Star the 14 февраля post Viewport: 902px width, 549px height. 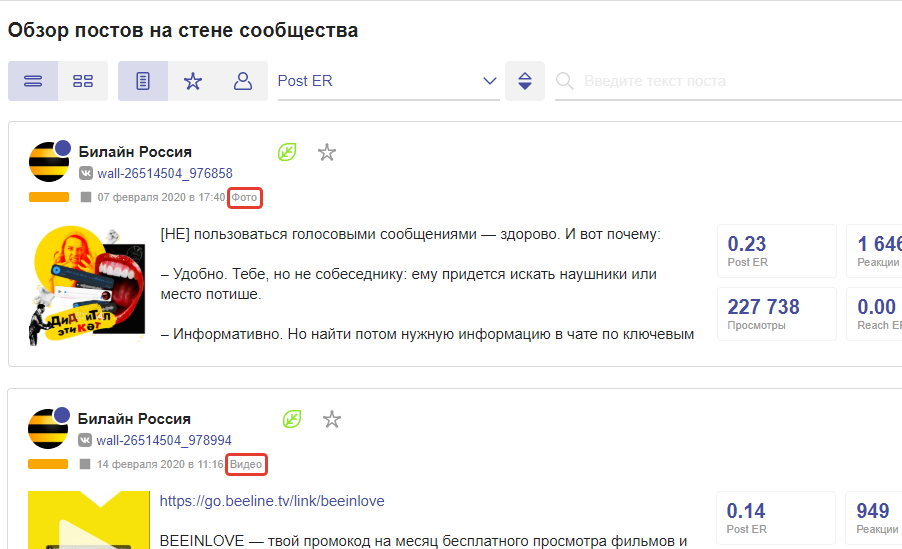pos(332,420)
